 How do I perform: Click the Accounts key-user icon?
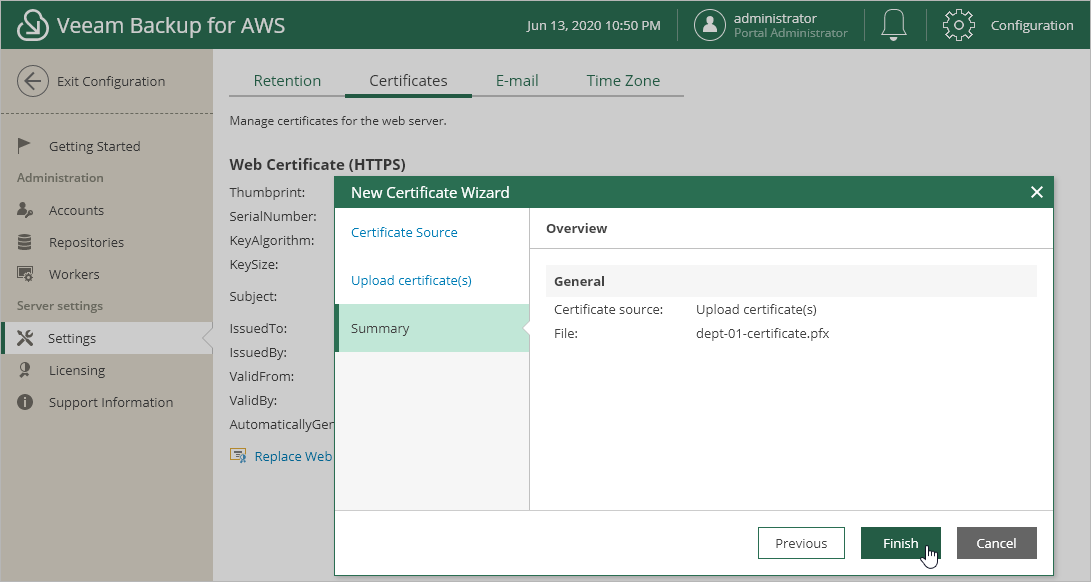click(25, 210)
